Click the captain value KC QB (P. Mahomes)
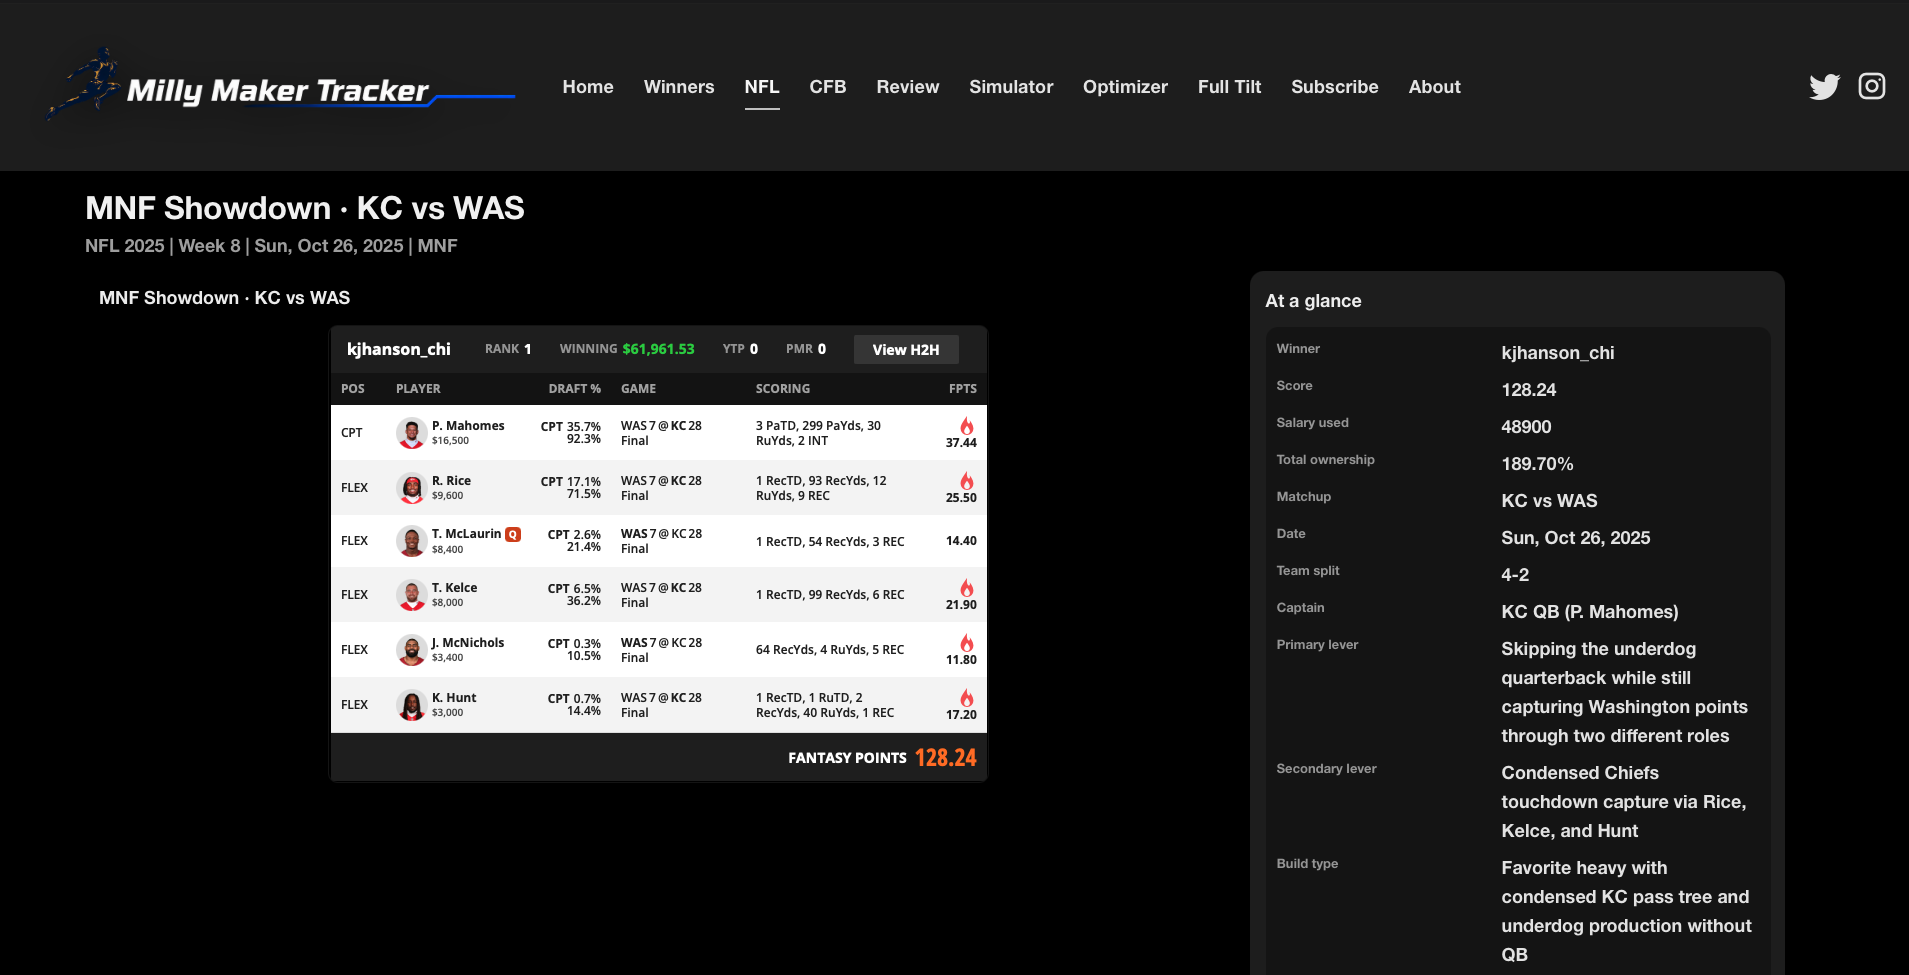This screenshot has width=1909, height=975. (1590, 611)
